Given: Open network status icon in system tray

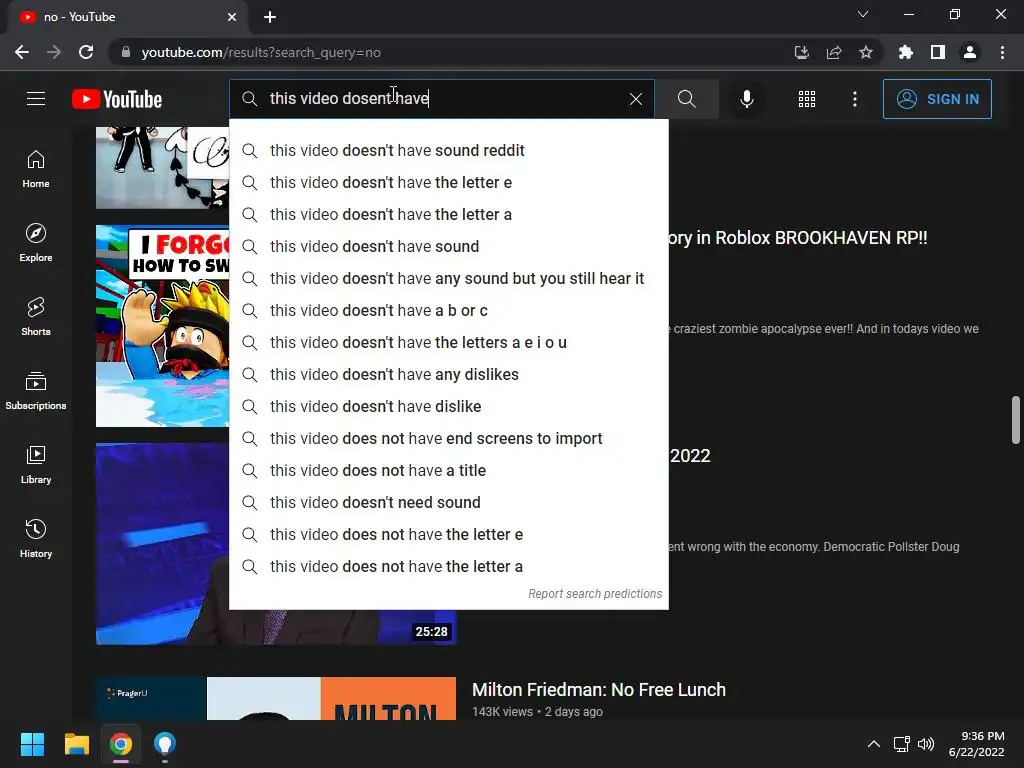Looking at the screenshot, I should pos(902,744).
